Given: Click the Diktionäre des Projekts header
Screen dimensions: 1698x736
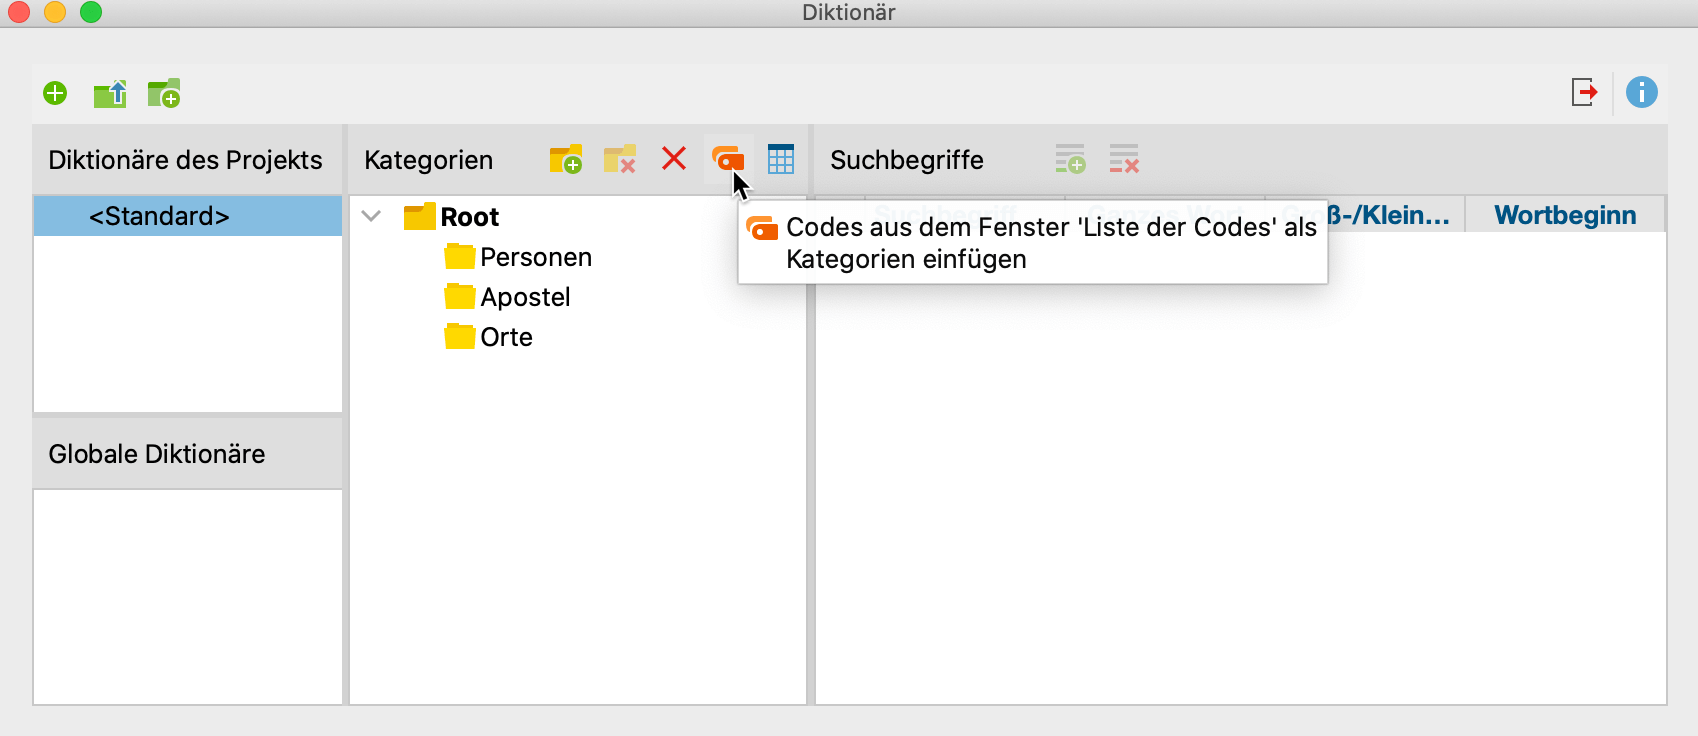Looking at the screenshot, I should click(188, 160).
